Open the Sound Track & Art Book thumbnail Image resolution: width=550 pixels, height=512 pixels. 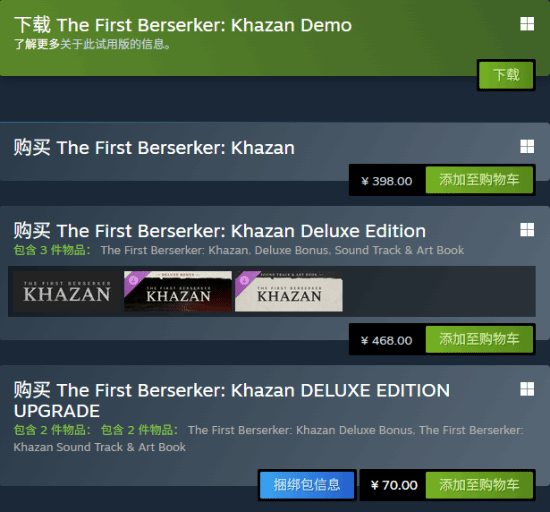[x=289, y=291]
